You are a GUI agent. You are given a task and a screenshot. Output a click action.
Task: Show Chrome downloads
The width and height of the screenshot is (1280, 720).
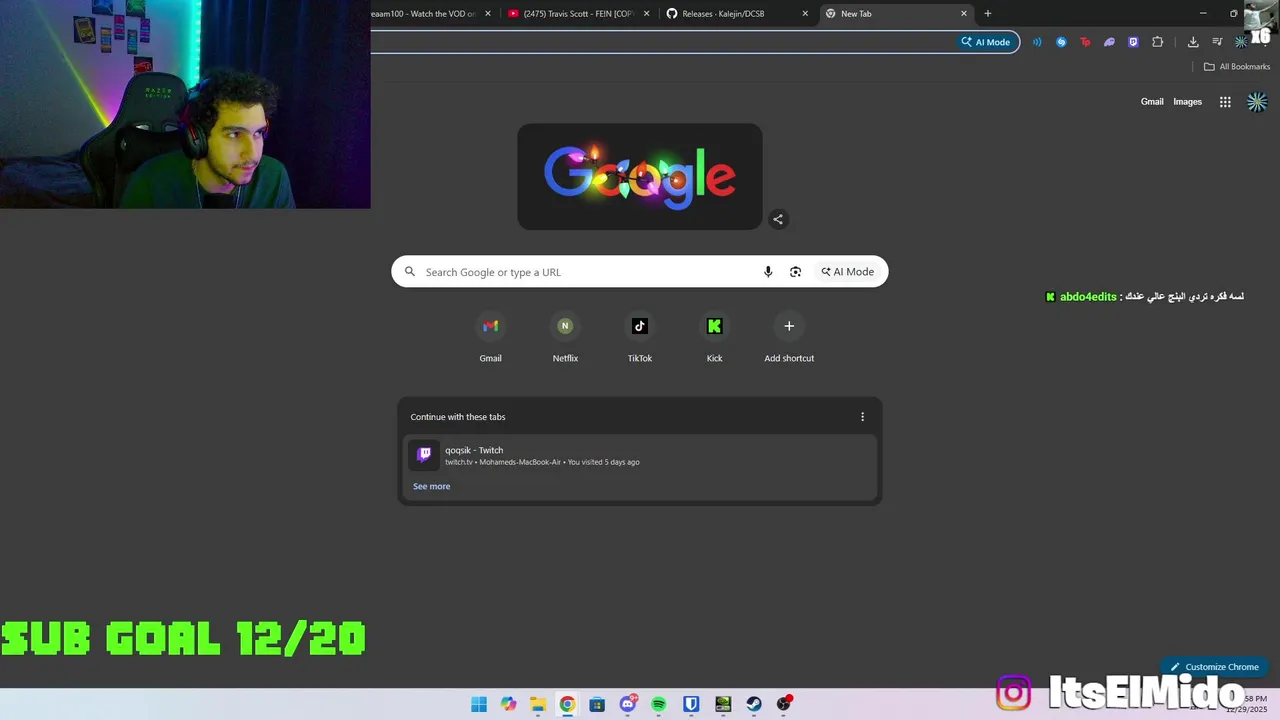(1193, 42)
